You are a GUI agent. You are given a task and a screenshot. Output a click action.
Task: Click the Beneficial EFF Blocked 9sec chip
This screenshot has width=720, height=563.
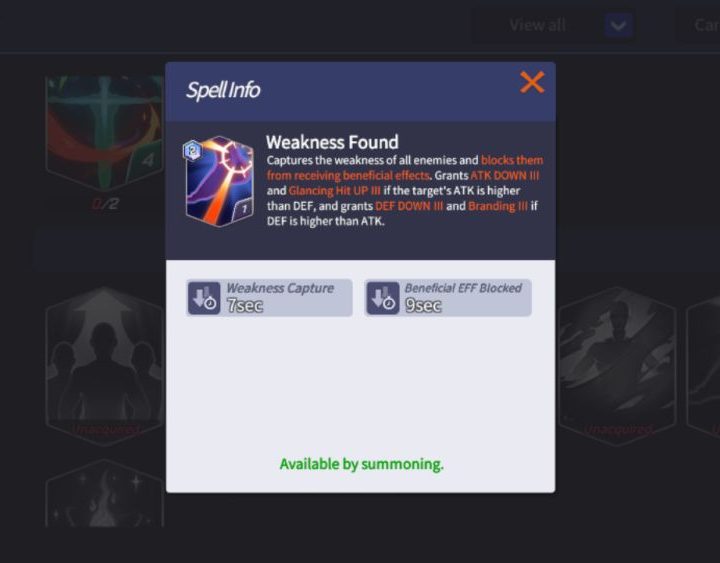tap(448, 298)
